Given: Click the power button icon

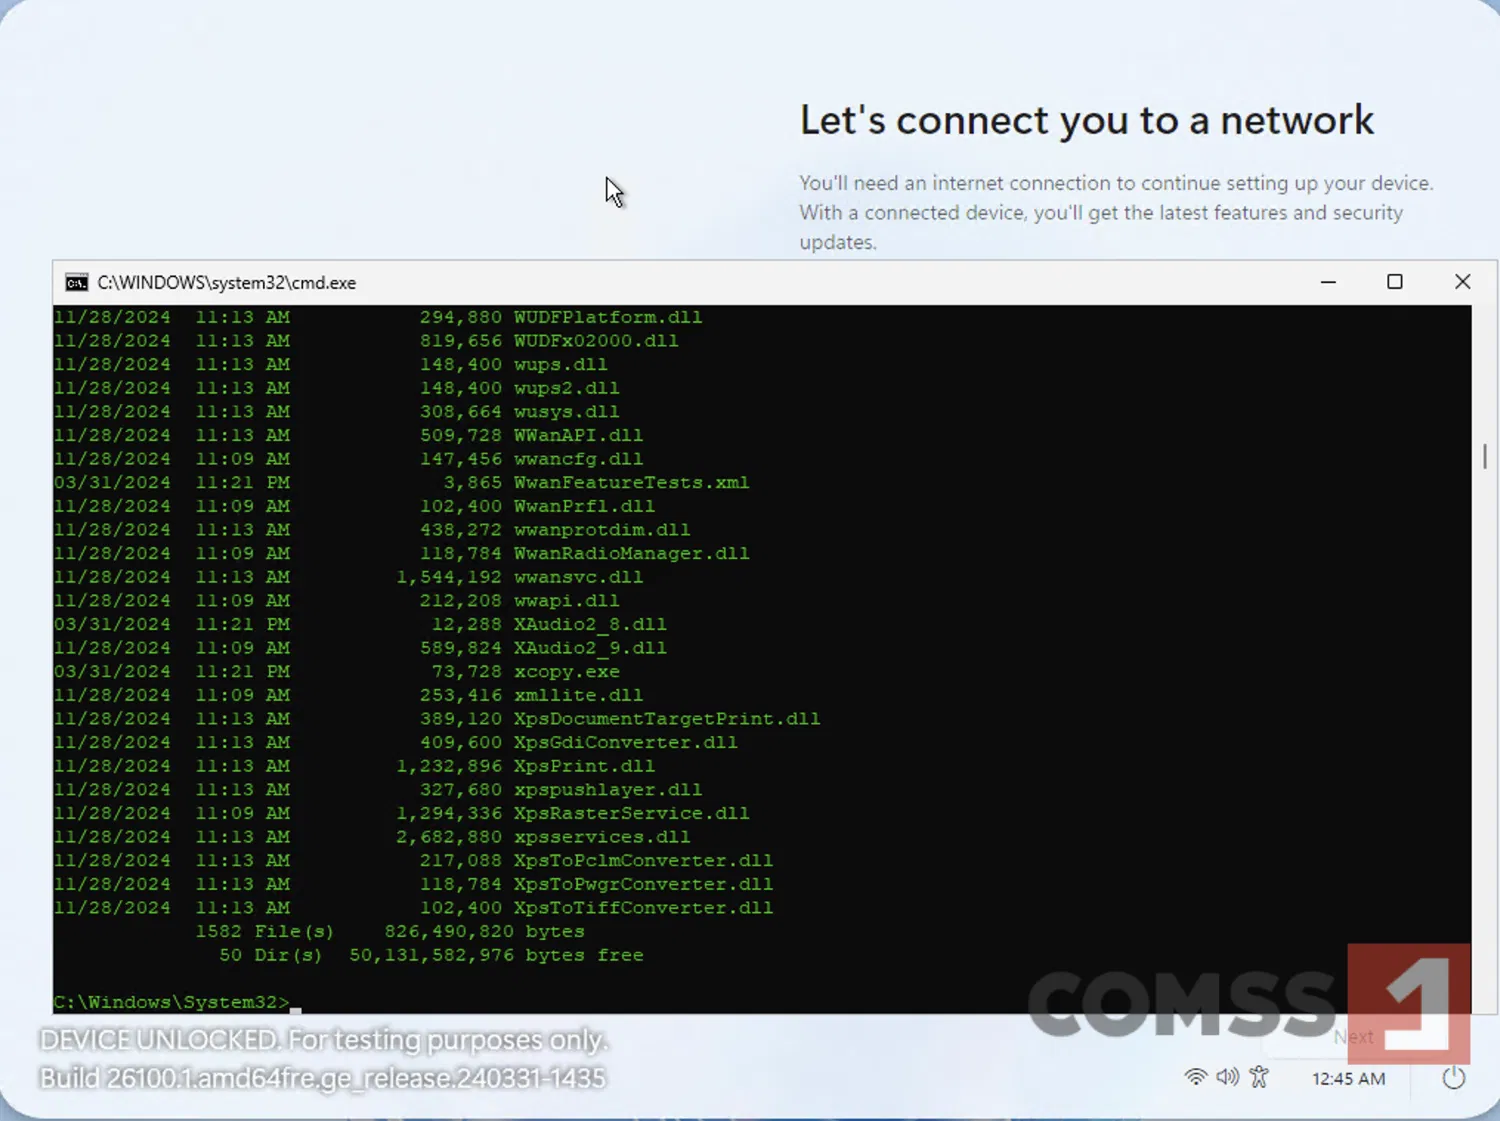Looking at the screenshot, I should click(1454, 1078).
